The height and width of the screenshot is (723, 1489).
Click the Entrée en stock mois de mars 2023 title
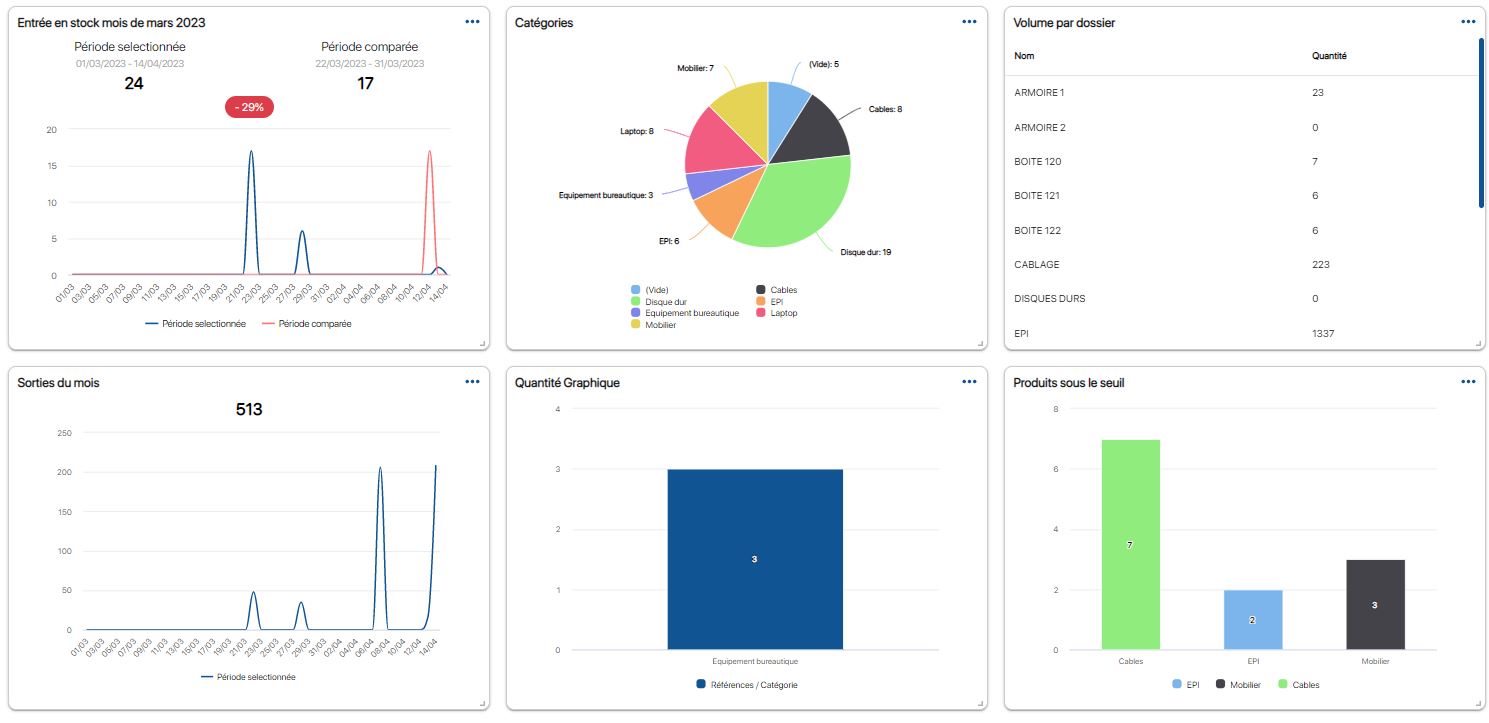[112, 22]
